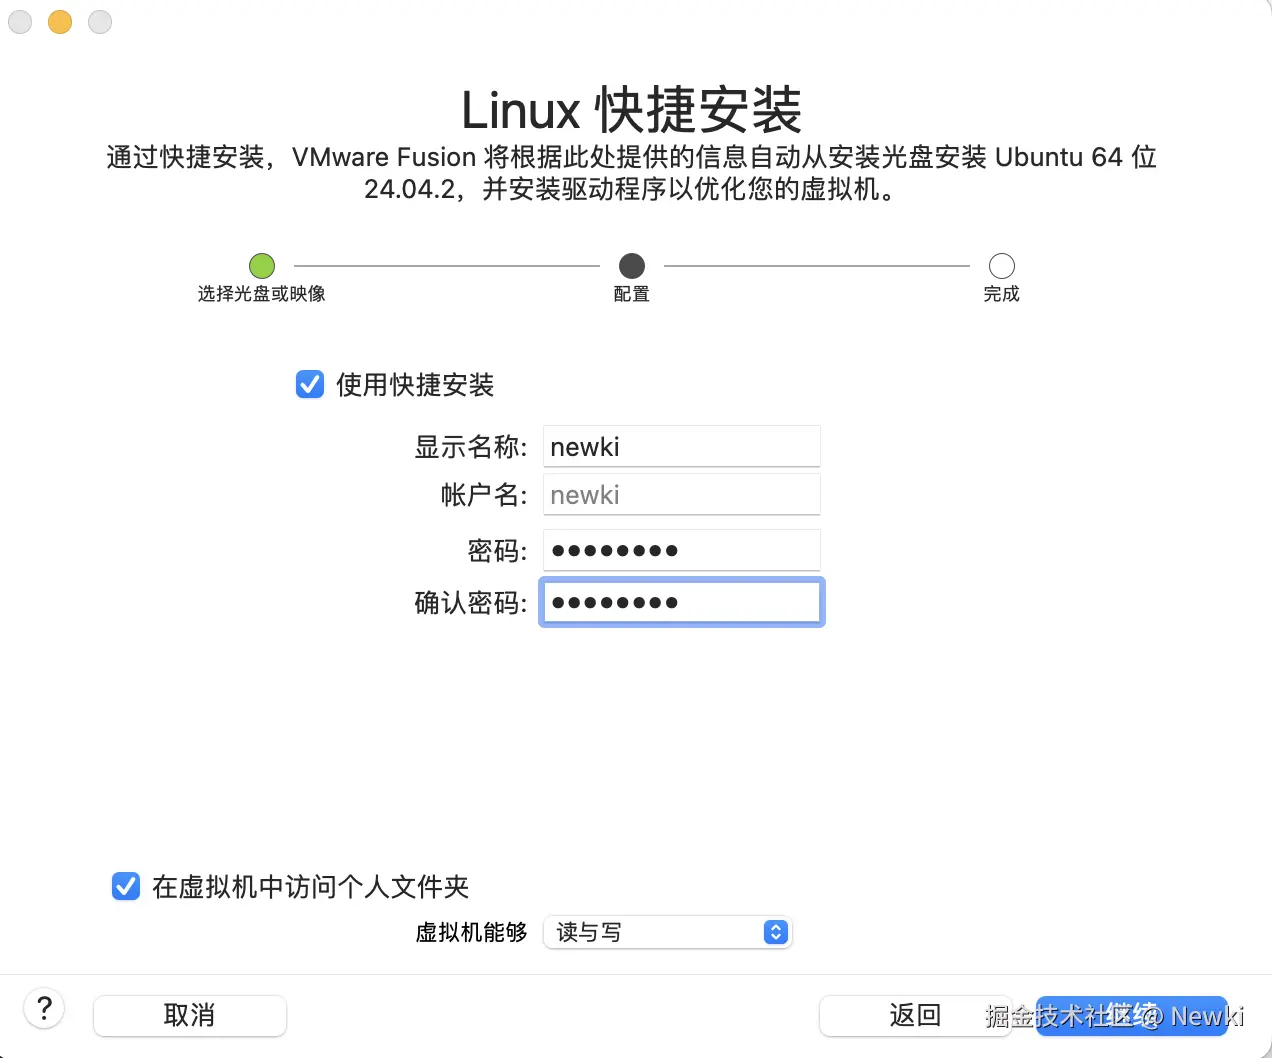Click the empty "完成" step circle
1272x1058 pixels.
(1002, 266)
